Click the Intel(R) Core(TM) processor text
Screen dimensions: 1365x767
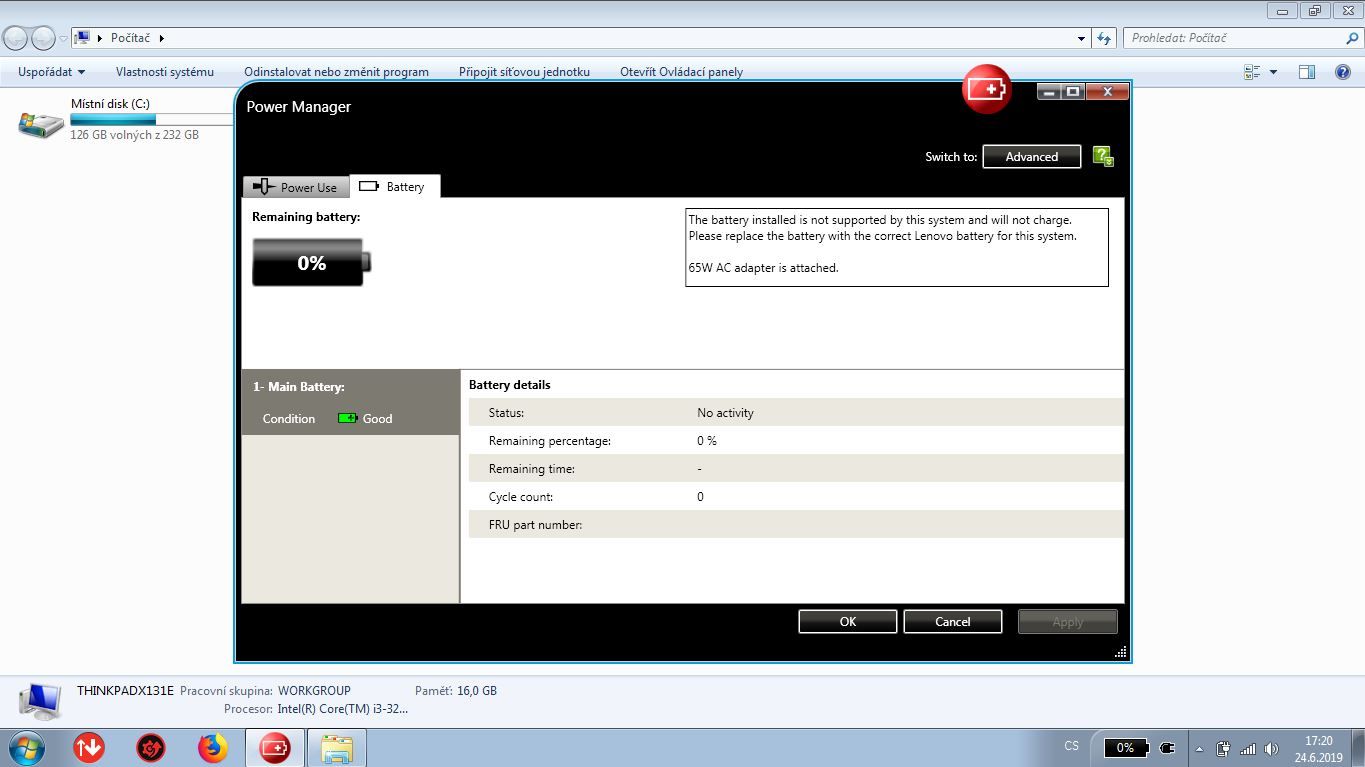pyautogui.click(x=343, y=708)
